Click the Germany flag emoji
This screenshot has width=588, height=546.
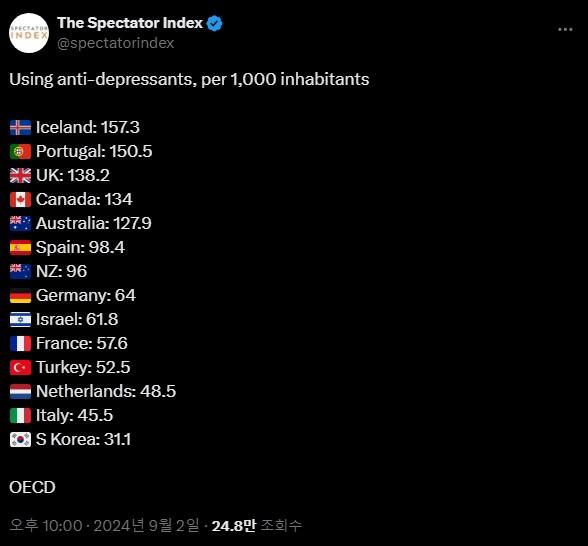(20, 296)
